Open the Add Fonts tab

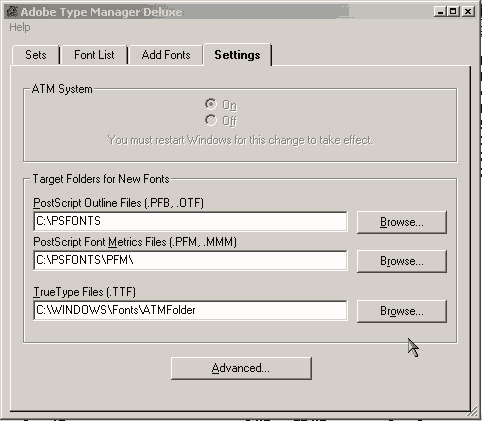tap(166, 55)
